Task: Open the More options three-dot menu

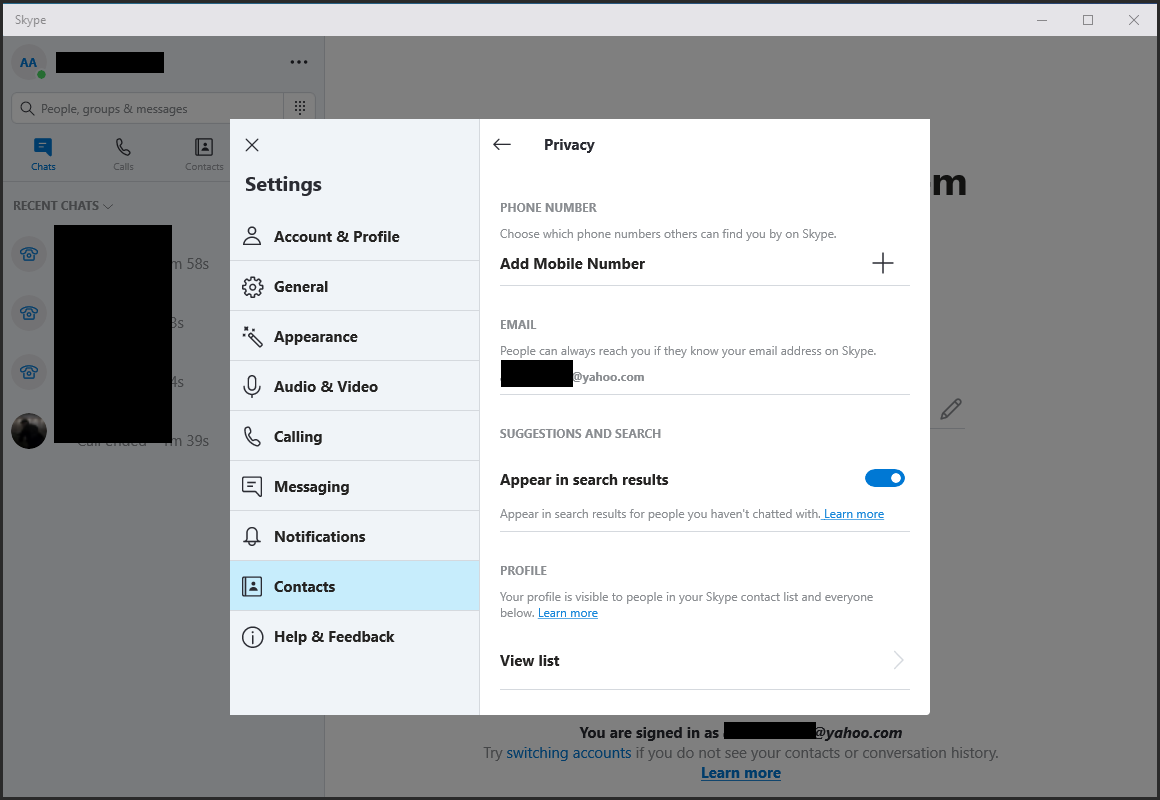Action: coord(299,62)
